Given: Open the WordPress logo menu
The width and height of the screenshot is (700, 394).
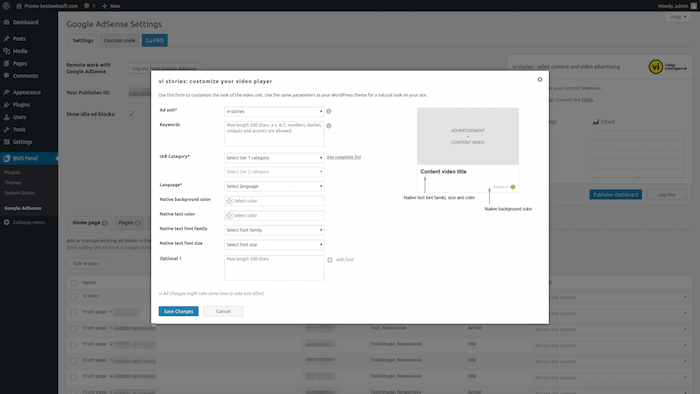Looking at the screenshot, I should [x=6, y=6].
